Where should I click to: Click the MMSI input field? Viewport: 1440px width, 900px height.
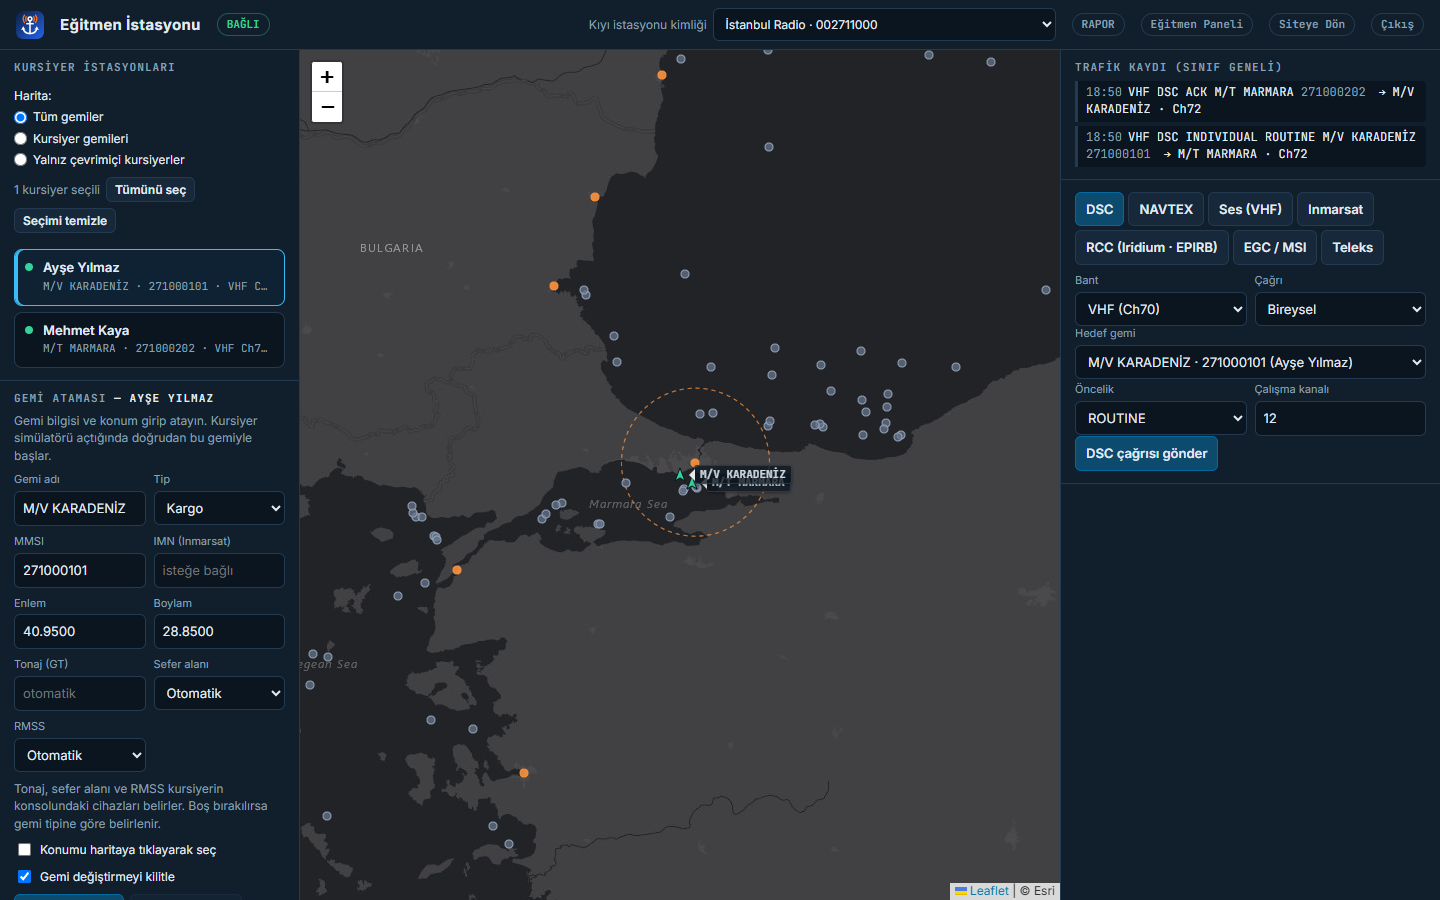[x=80, y=570]
